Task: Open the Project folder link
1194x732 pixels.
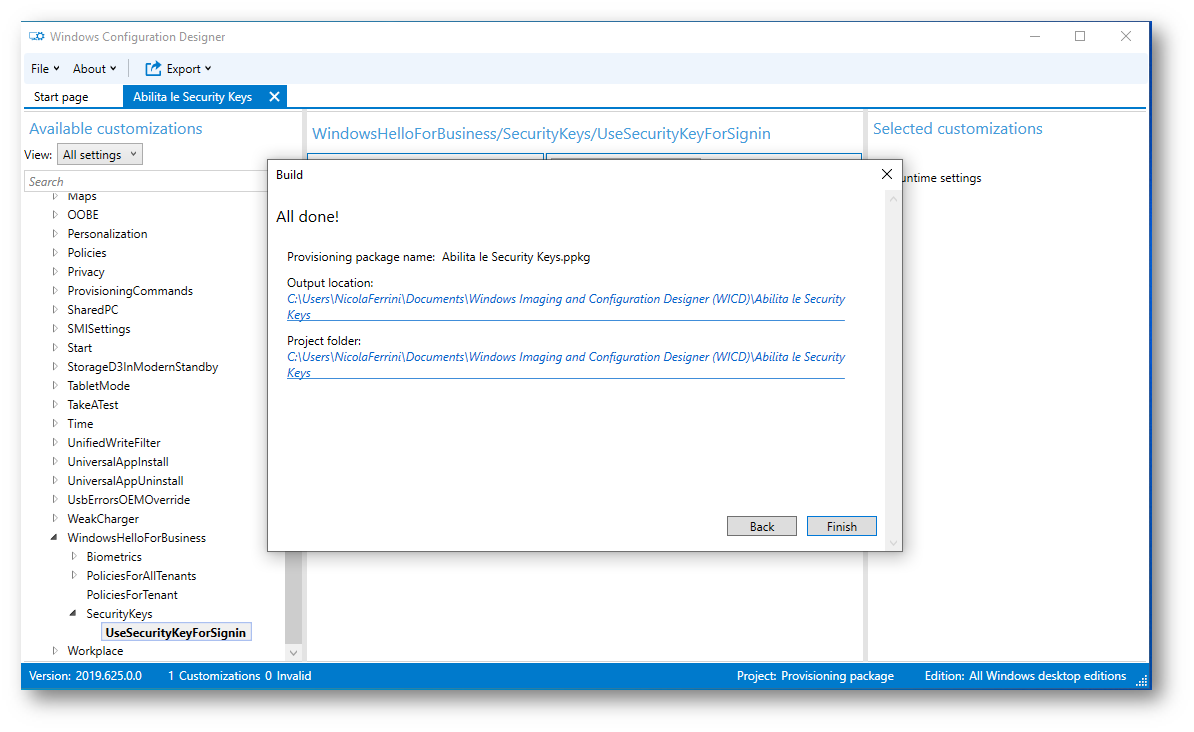Action: 566,365
